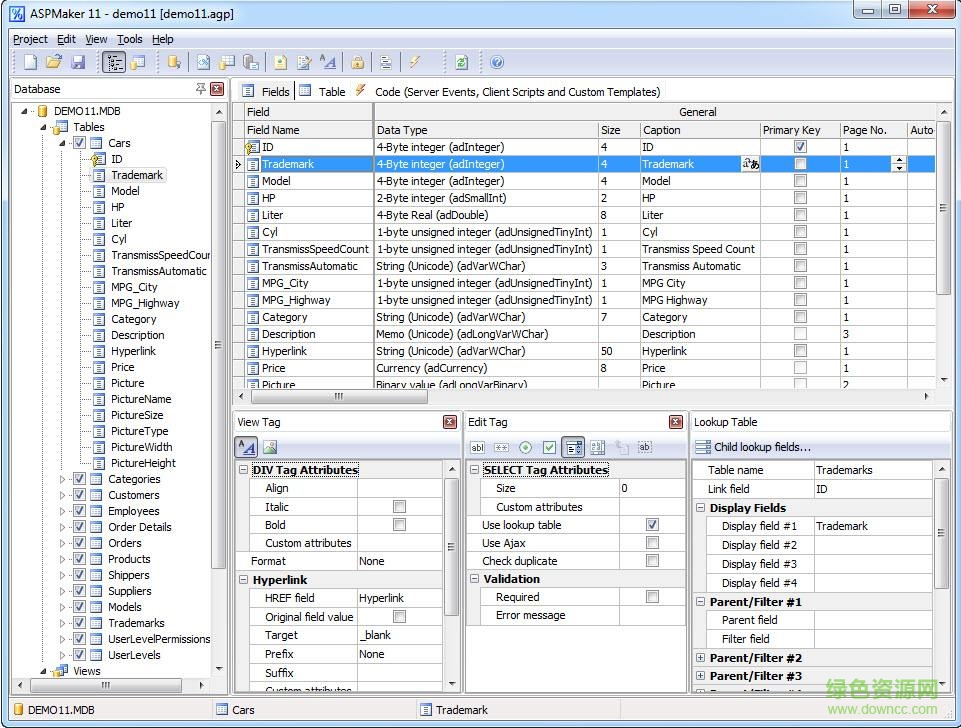Uncheck the Use lookup table checkbox

point(652,525)
